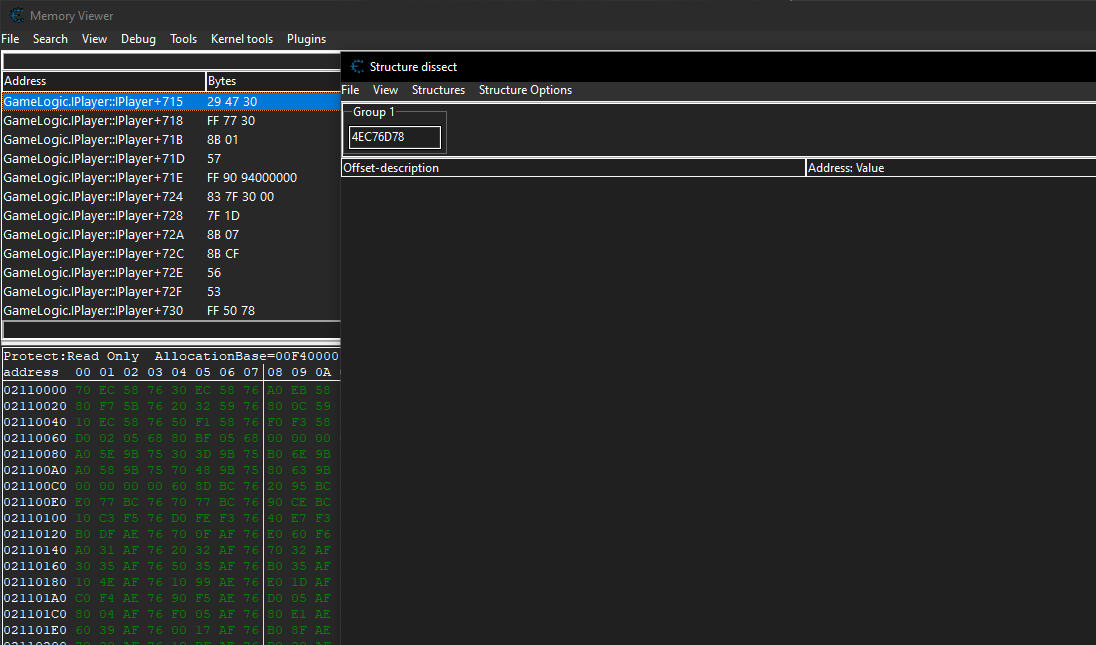1096x645 pixels.
Task: Select disassembler row IPlayer+728
Action: click(x=171, y=216)
